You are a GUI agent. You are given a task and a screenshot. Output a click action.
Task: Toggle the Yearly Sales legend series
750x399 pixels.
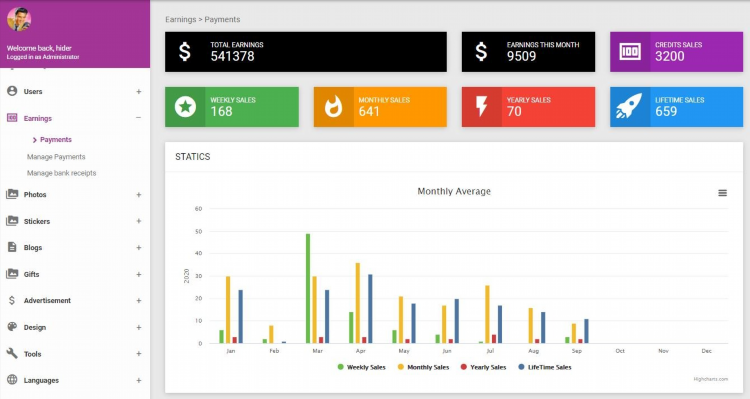[x=483, y=367]
